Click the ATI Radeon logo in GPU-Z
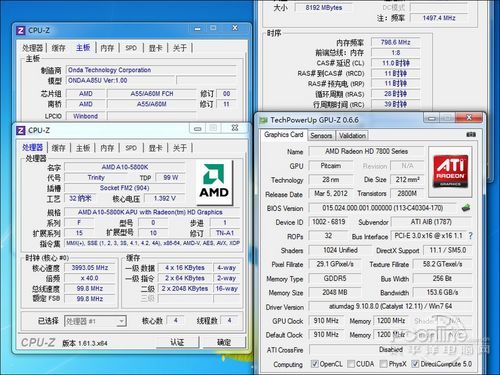The width and height of the screenshot is (500, 375). point(450,171)
